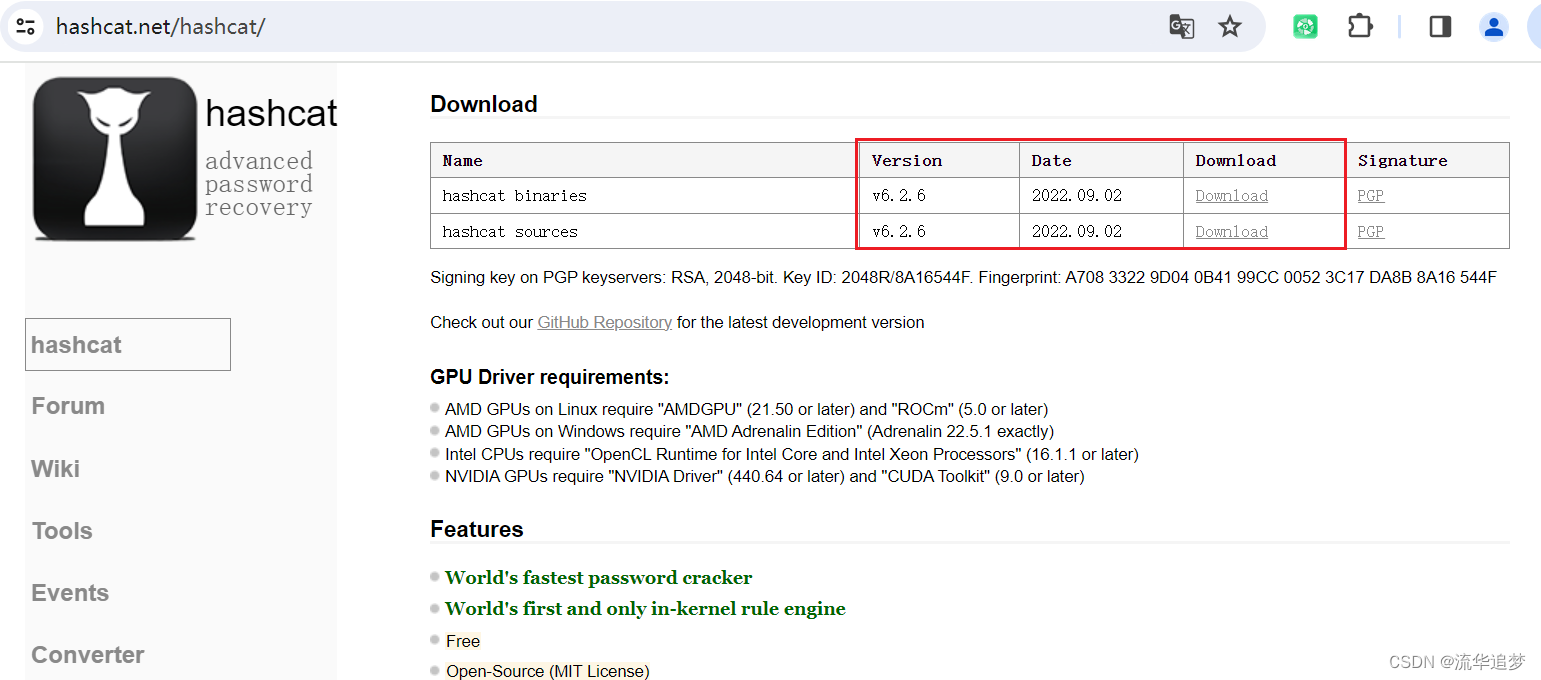This screenshot has width=1541, height=680.
Task: Open Tools in the sidebar menu
Action: pyautogui.click(x=62, y=531)
